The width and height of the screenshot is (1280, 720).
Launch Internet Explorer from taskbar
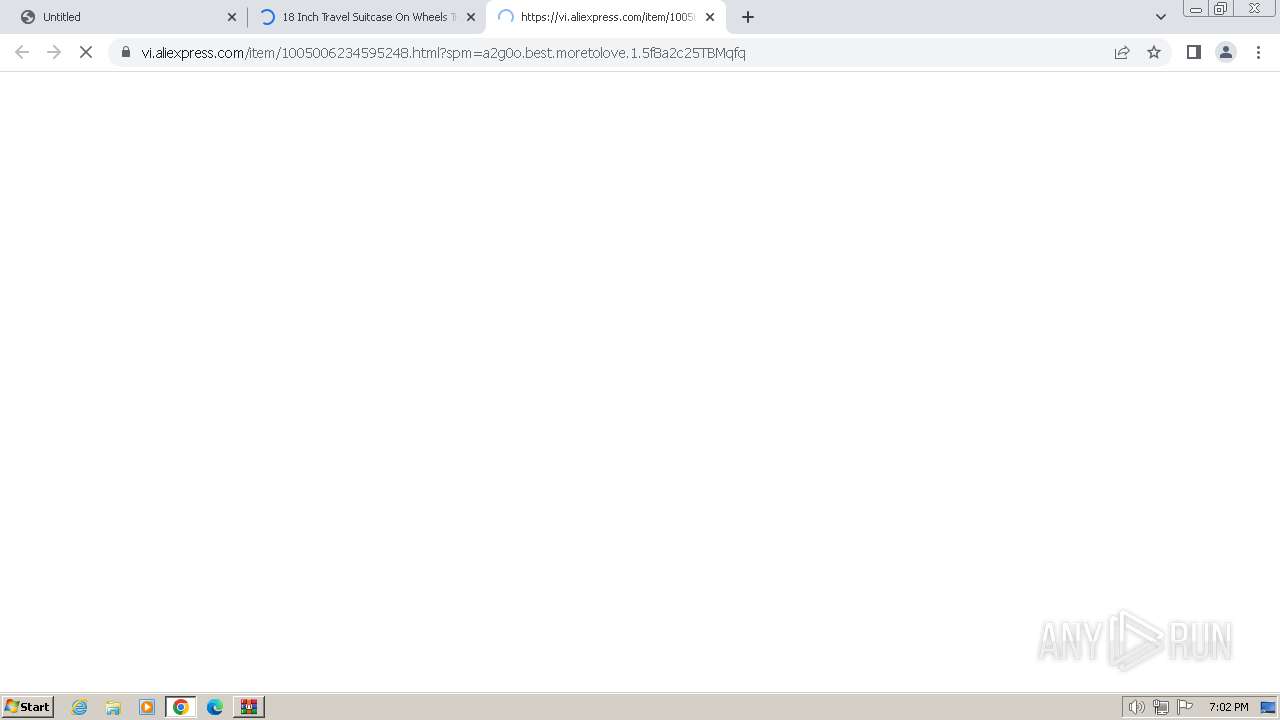(x=80, y=707)
